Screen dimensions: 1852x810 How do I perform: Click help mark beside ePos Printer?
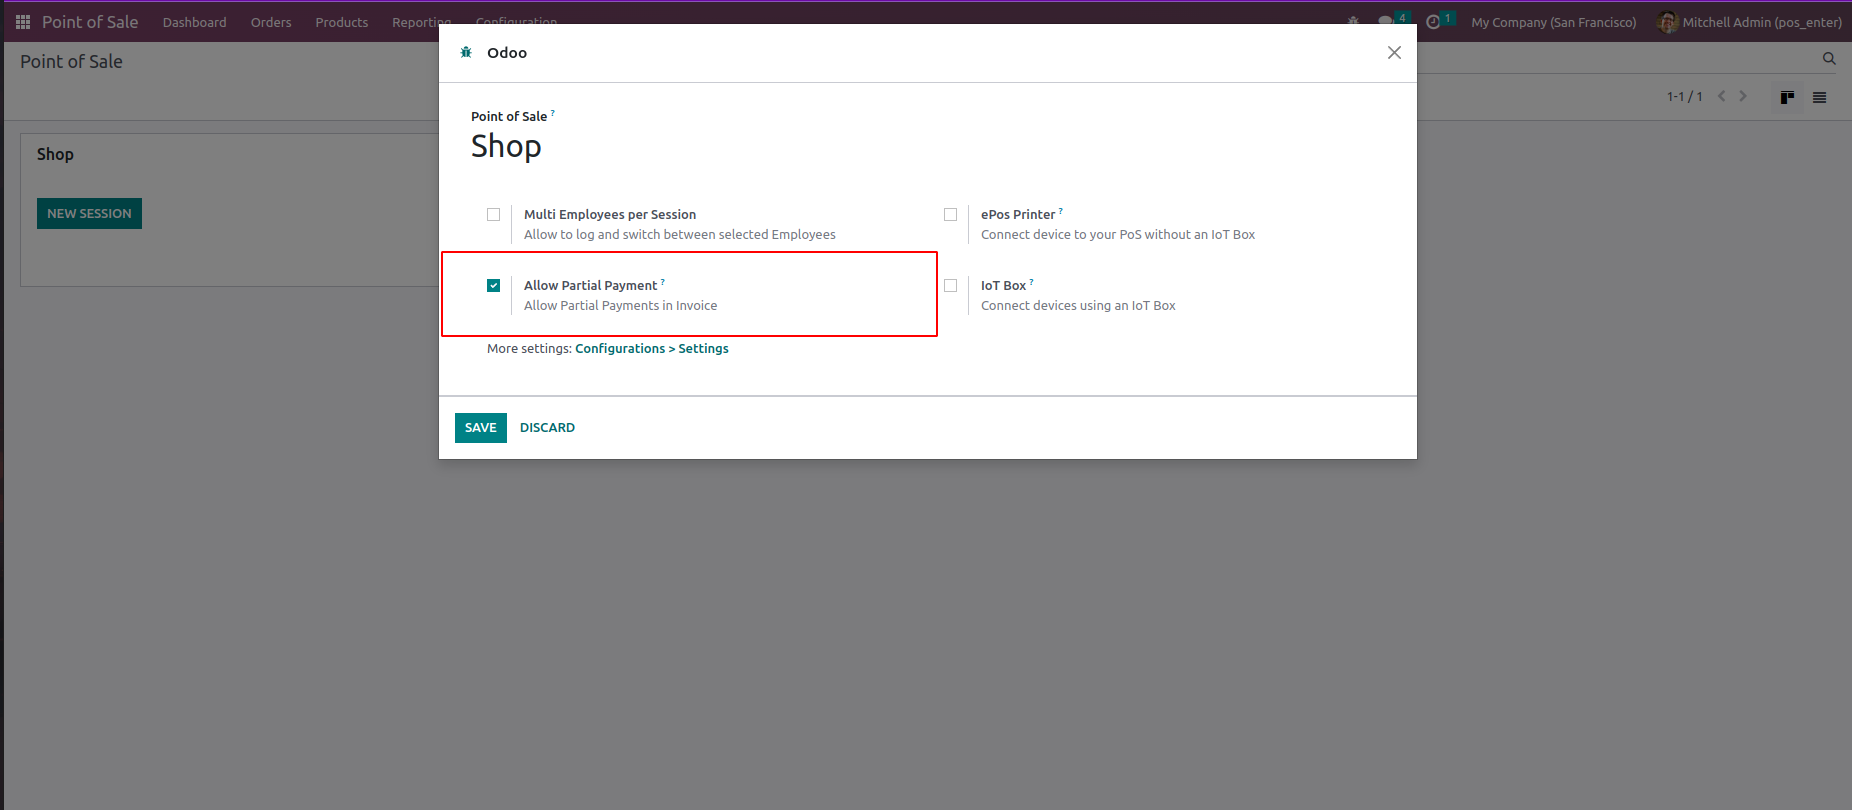click(1061, 210)
